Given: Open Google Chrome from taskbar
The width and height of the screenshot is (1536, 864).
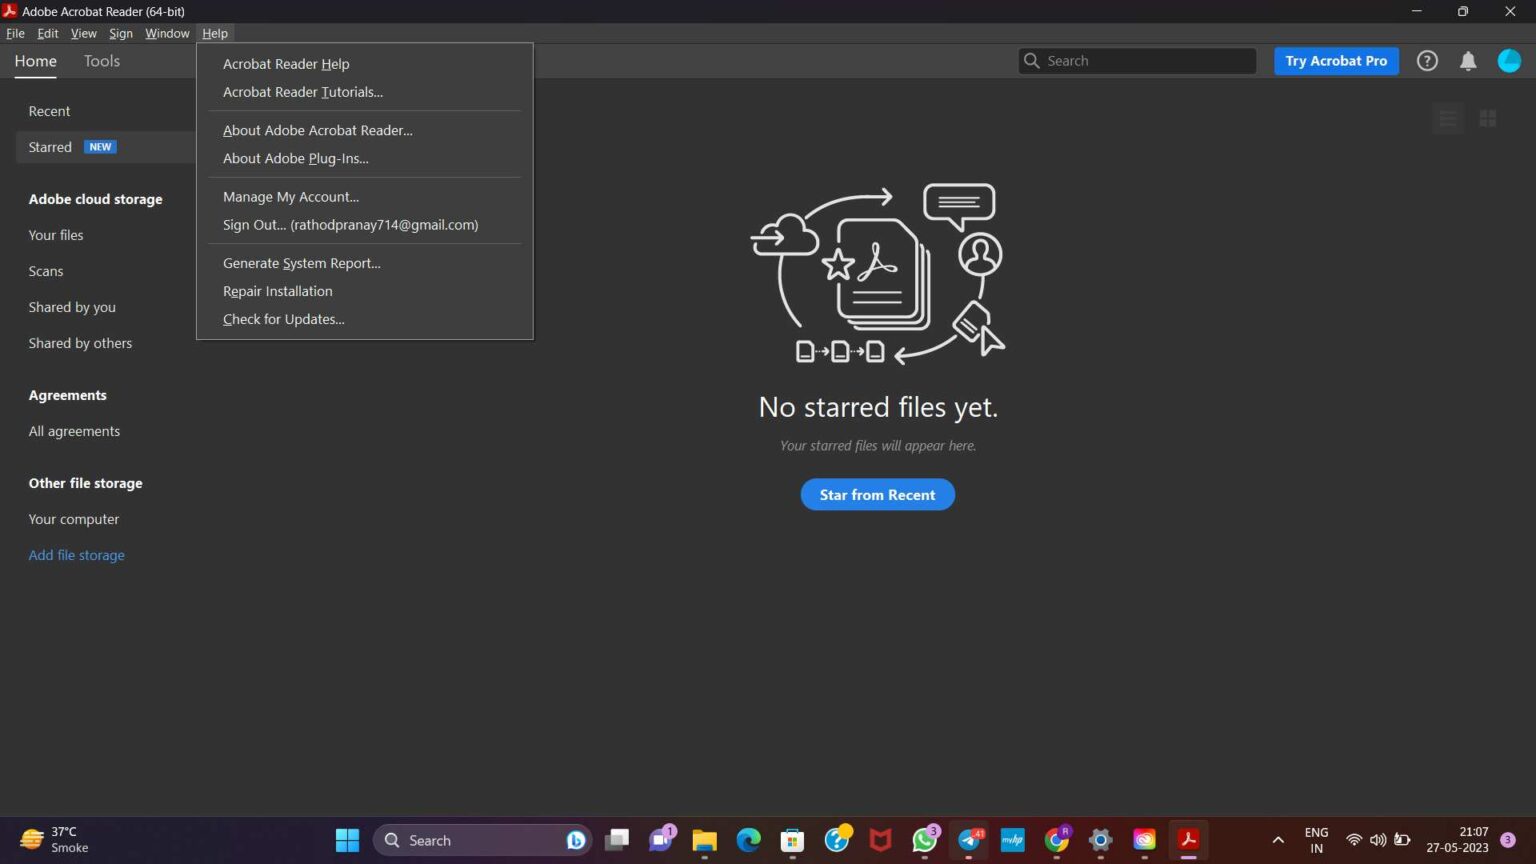Looking at the screenshot, I should point(1057,840).
